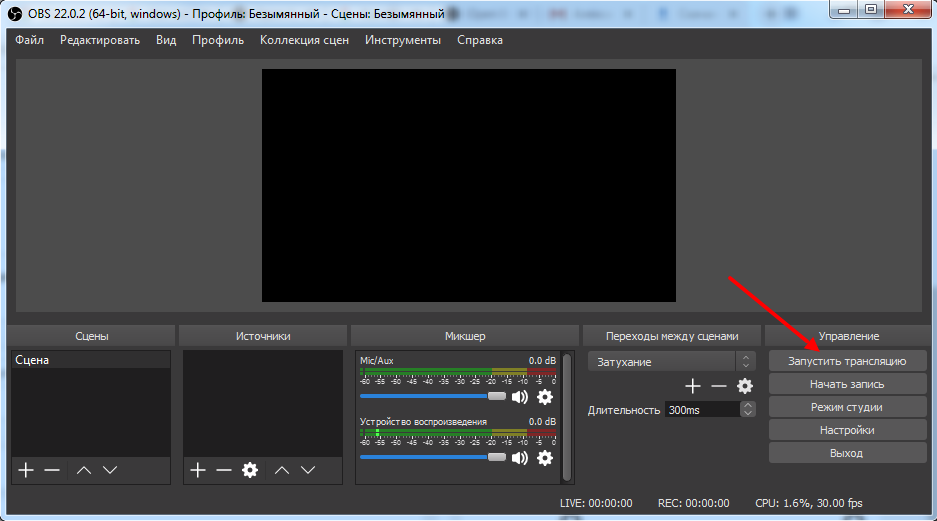Open the Коллекция сцен menu
The width and height of the screenshot is (937, 521).
[x=304, y=40]
